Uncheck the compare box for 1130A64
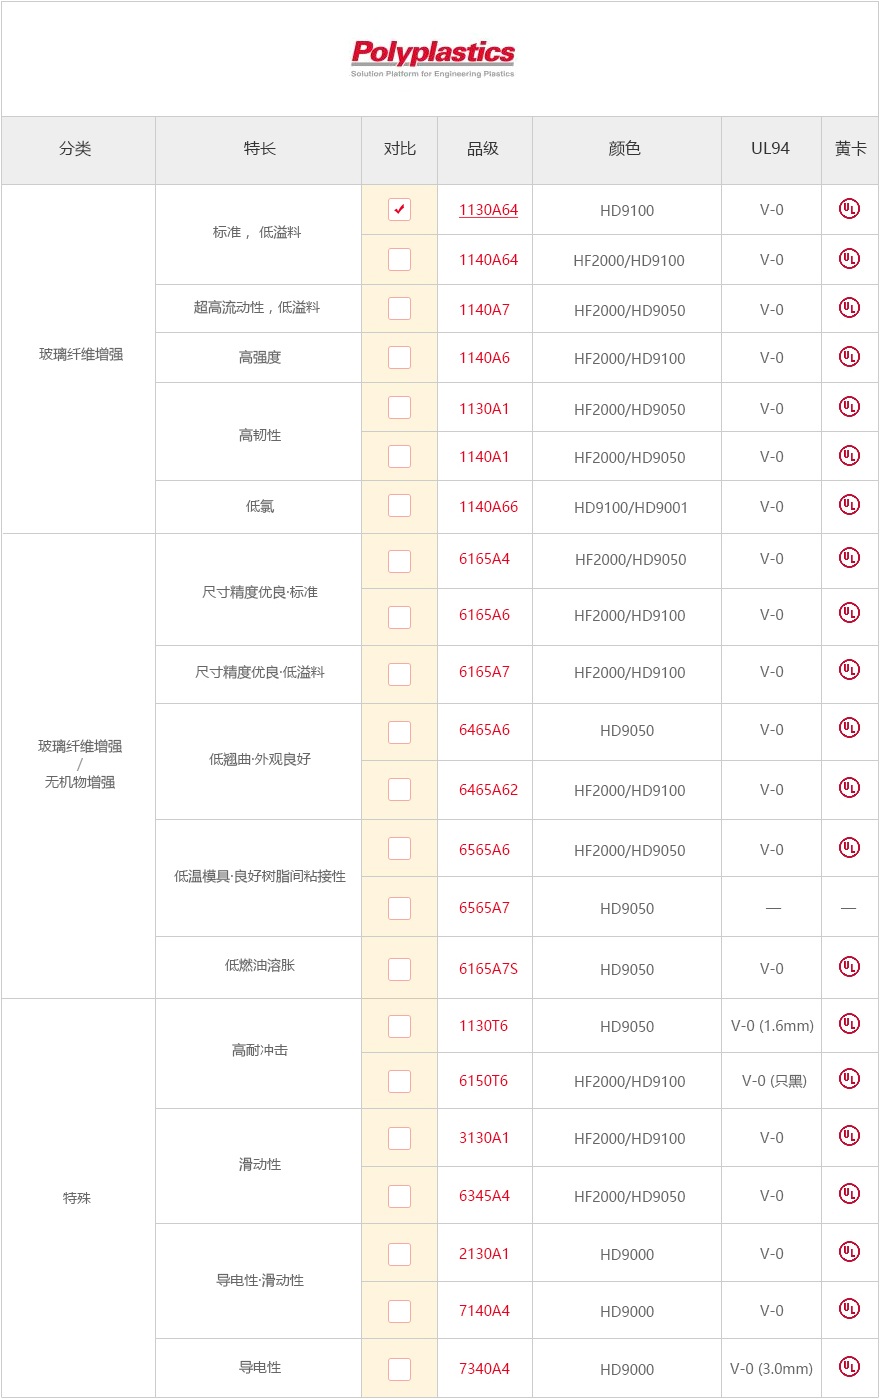881x1399 pixels. (399, 209)
